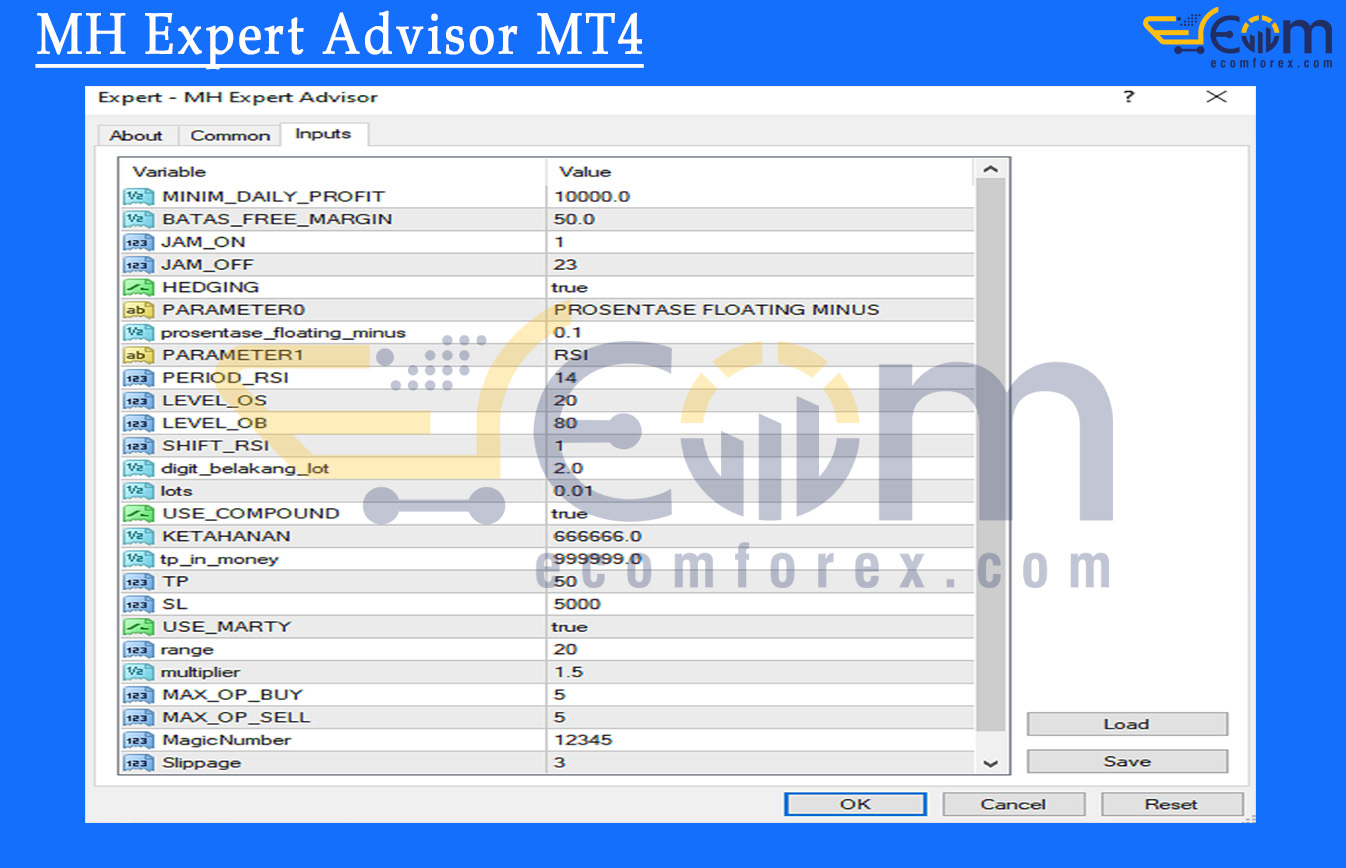This screenshot has height=868, width=1346.
Task: Click the USE_COMPOUND boolean icon
Action: [137, 513]
